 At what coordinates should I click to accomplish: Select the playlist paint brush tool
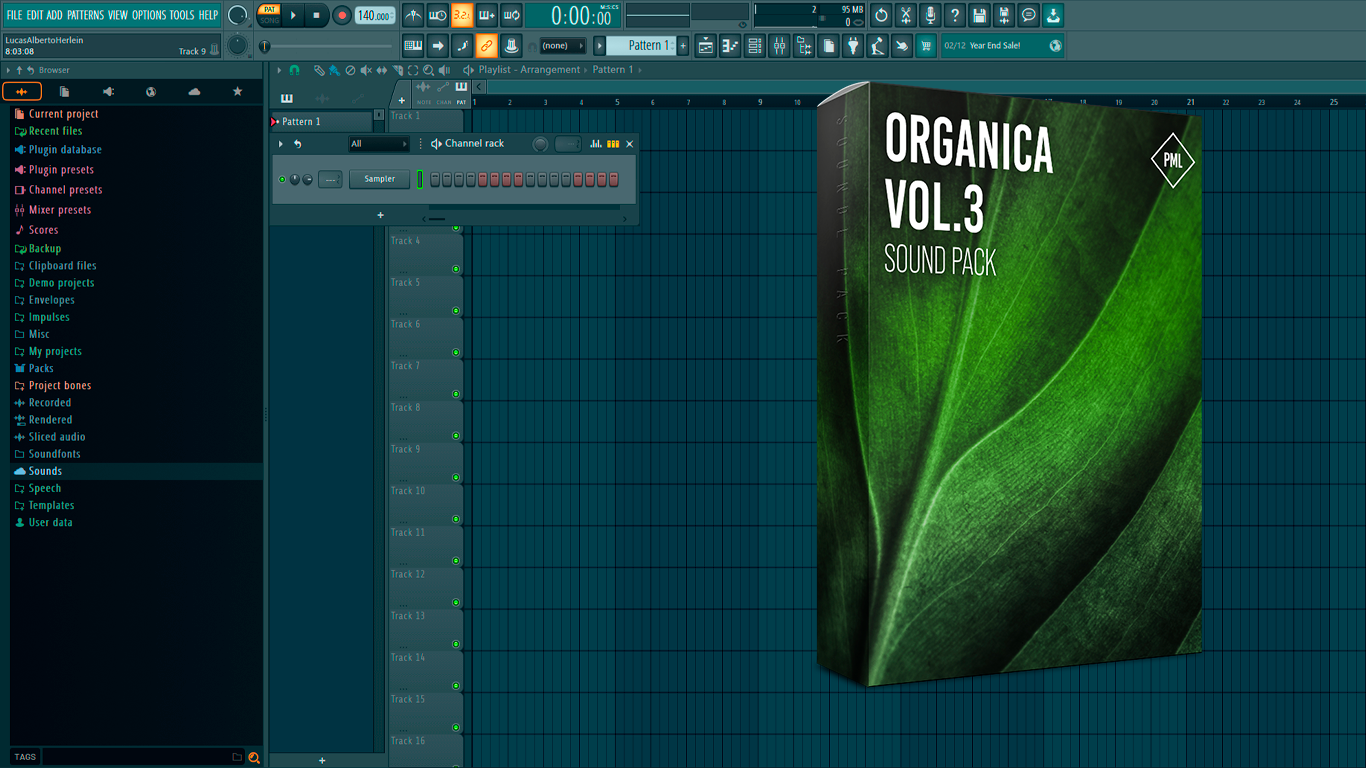click(334, 70)
